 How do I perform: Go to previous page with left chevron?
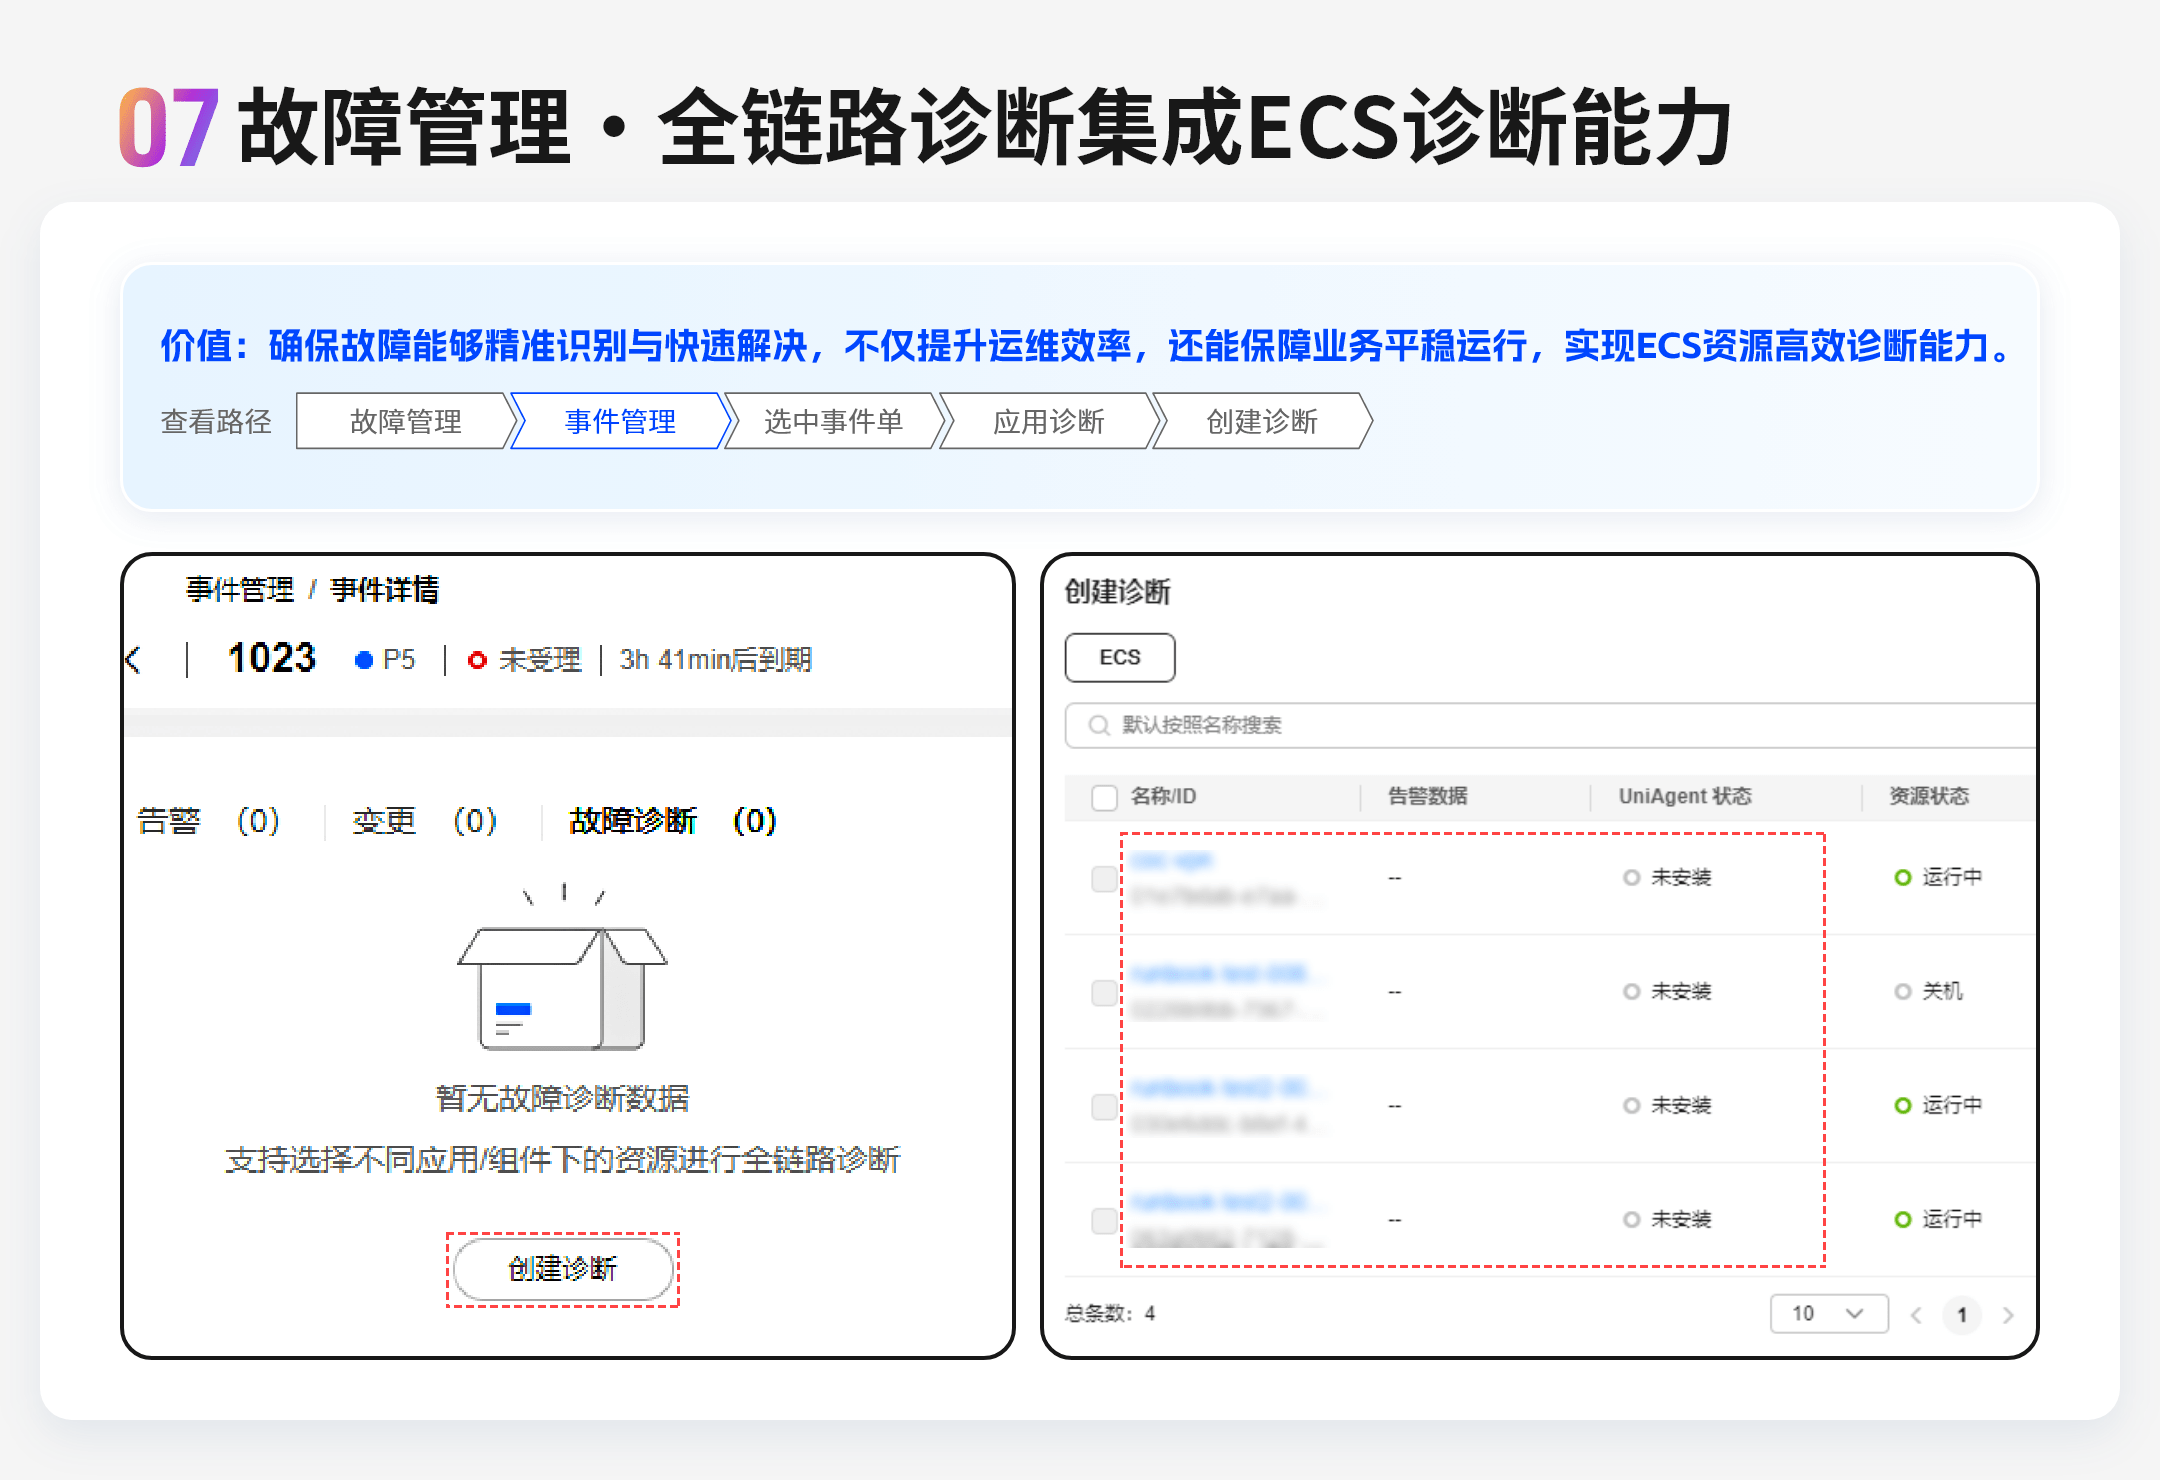coord(1916,1314)
